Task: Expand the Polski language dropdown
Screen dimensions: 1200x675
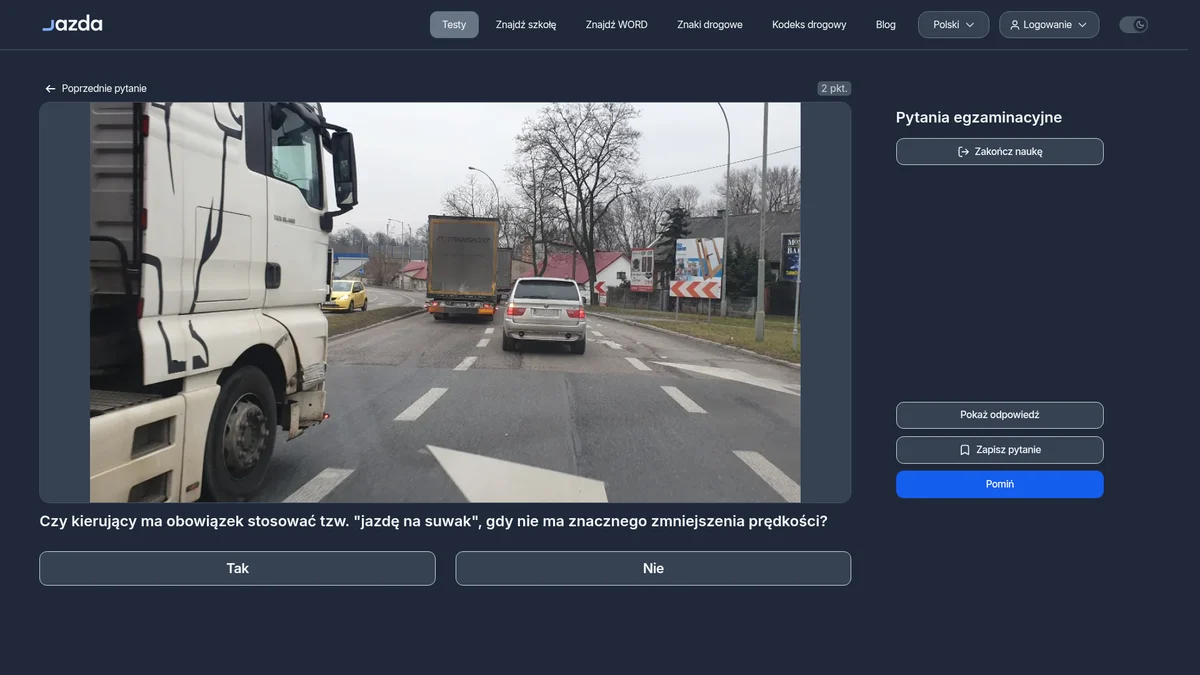Action: [954, 25]
